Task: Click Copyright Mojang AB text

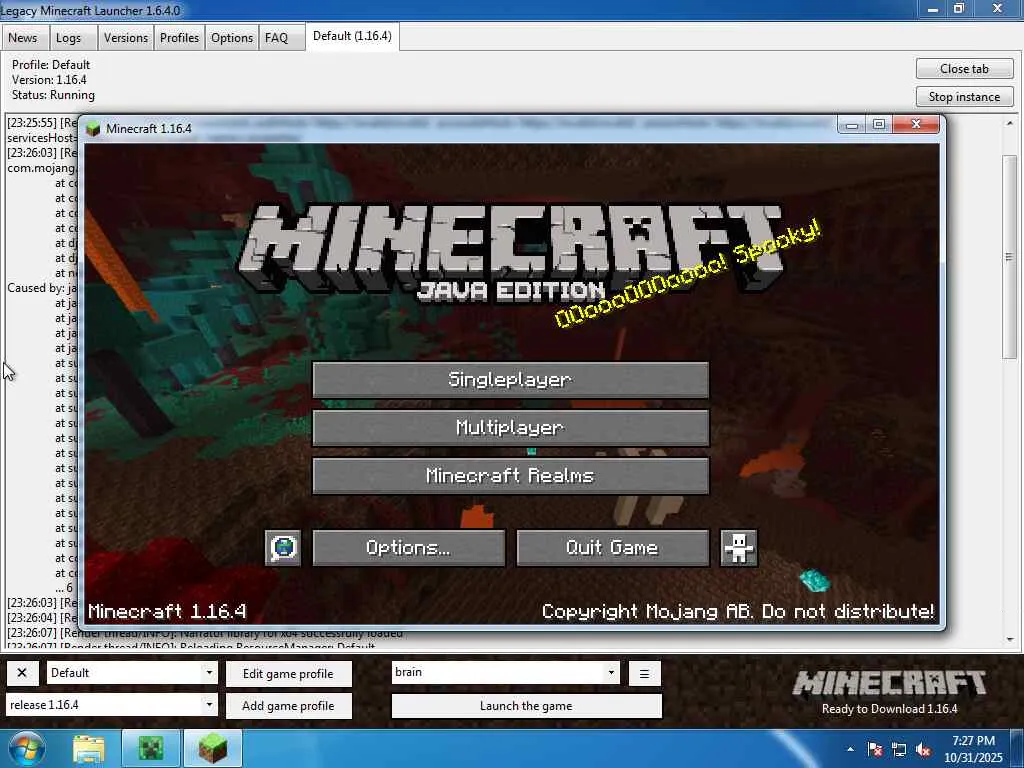Action: 738,611
